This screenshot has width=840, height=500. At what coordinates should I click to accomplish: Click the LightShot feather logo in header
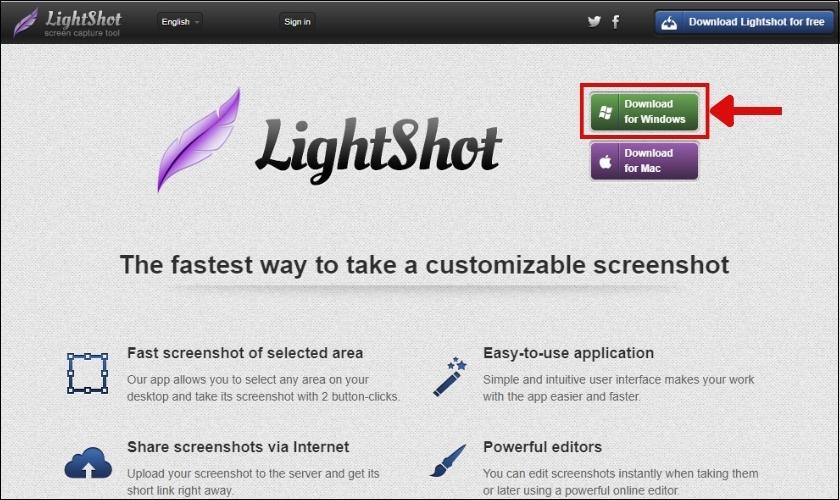25,22
